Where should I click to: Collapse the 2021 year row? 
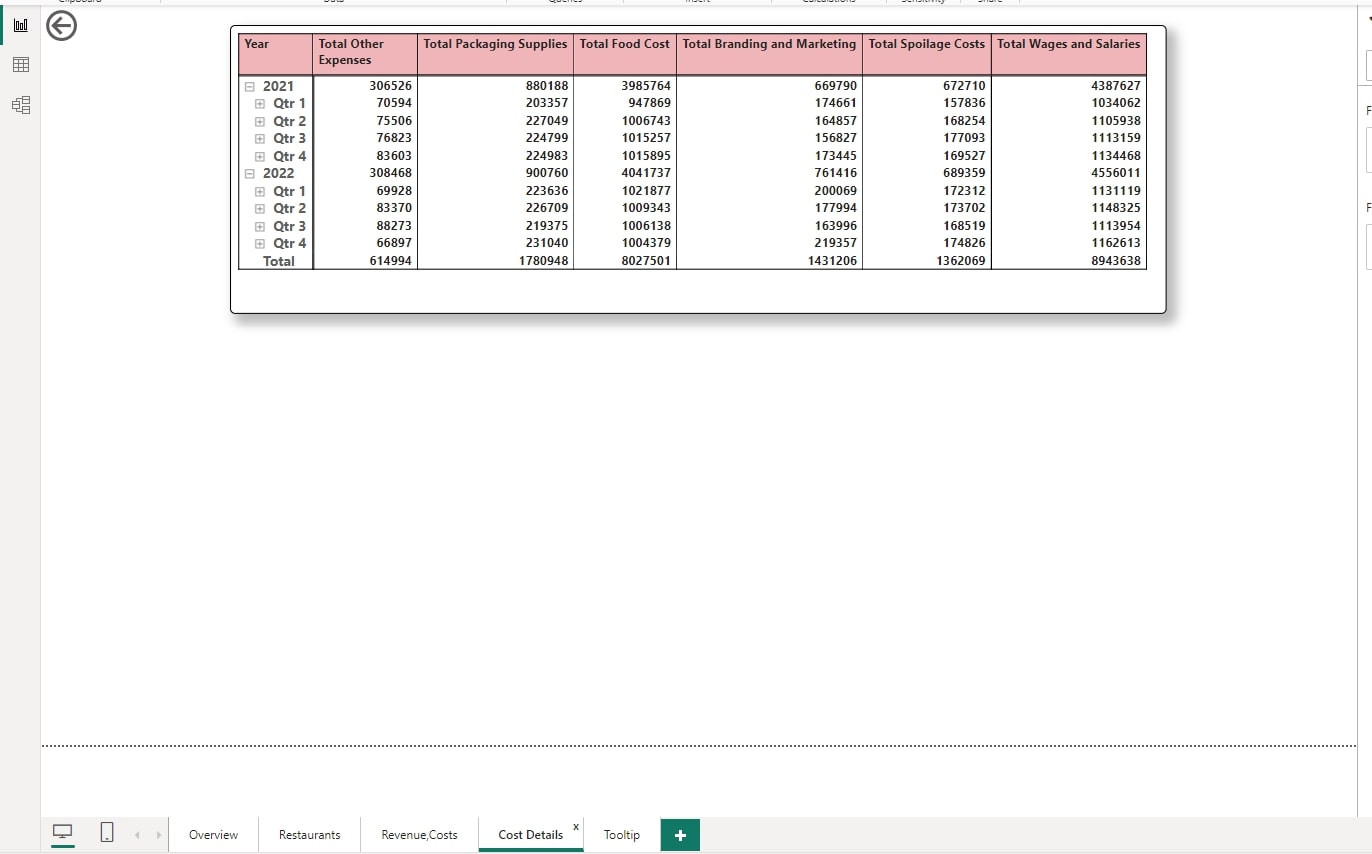pos(250,86)
